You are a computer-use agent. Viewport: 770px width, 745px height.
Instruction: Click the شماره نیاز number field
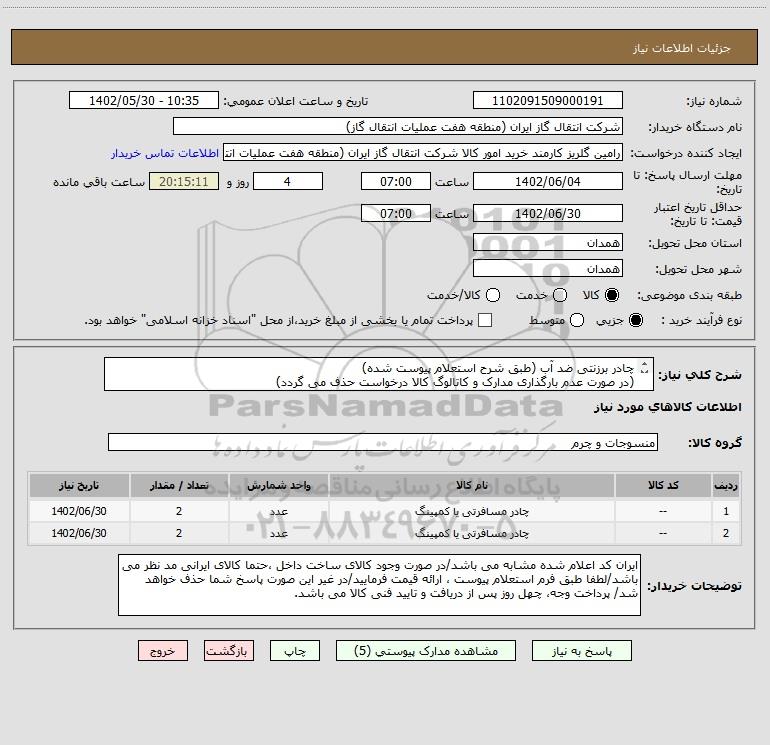(548, 101)
